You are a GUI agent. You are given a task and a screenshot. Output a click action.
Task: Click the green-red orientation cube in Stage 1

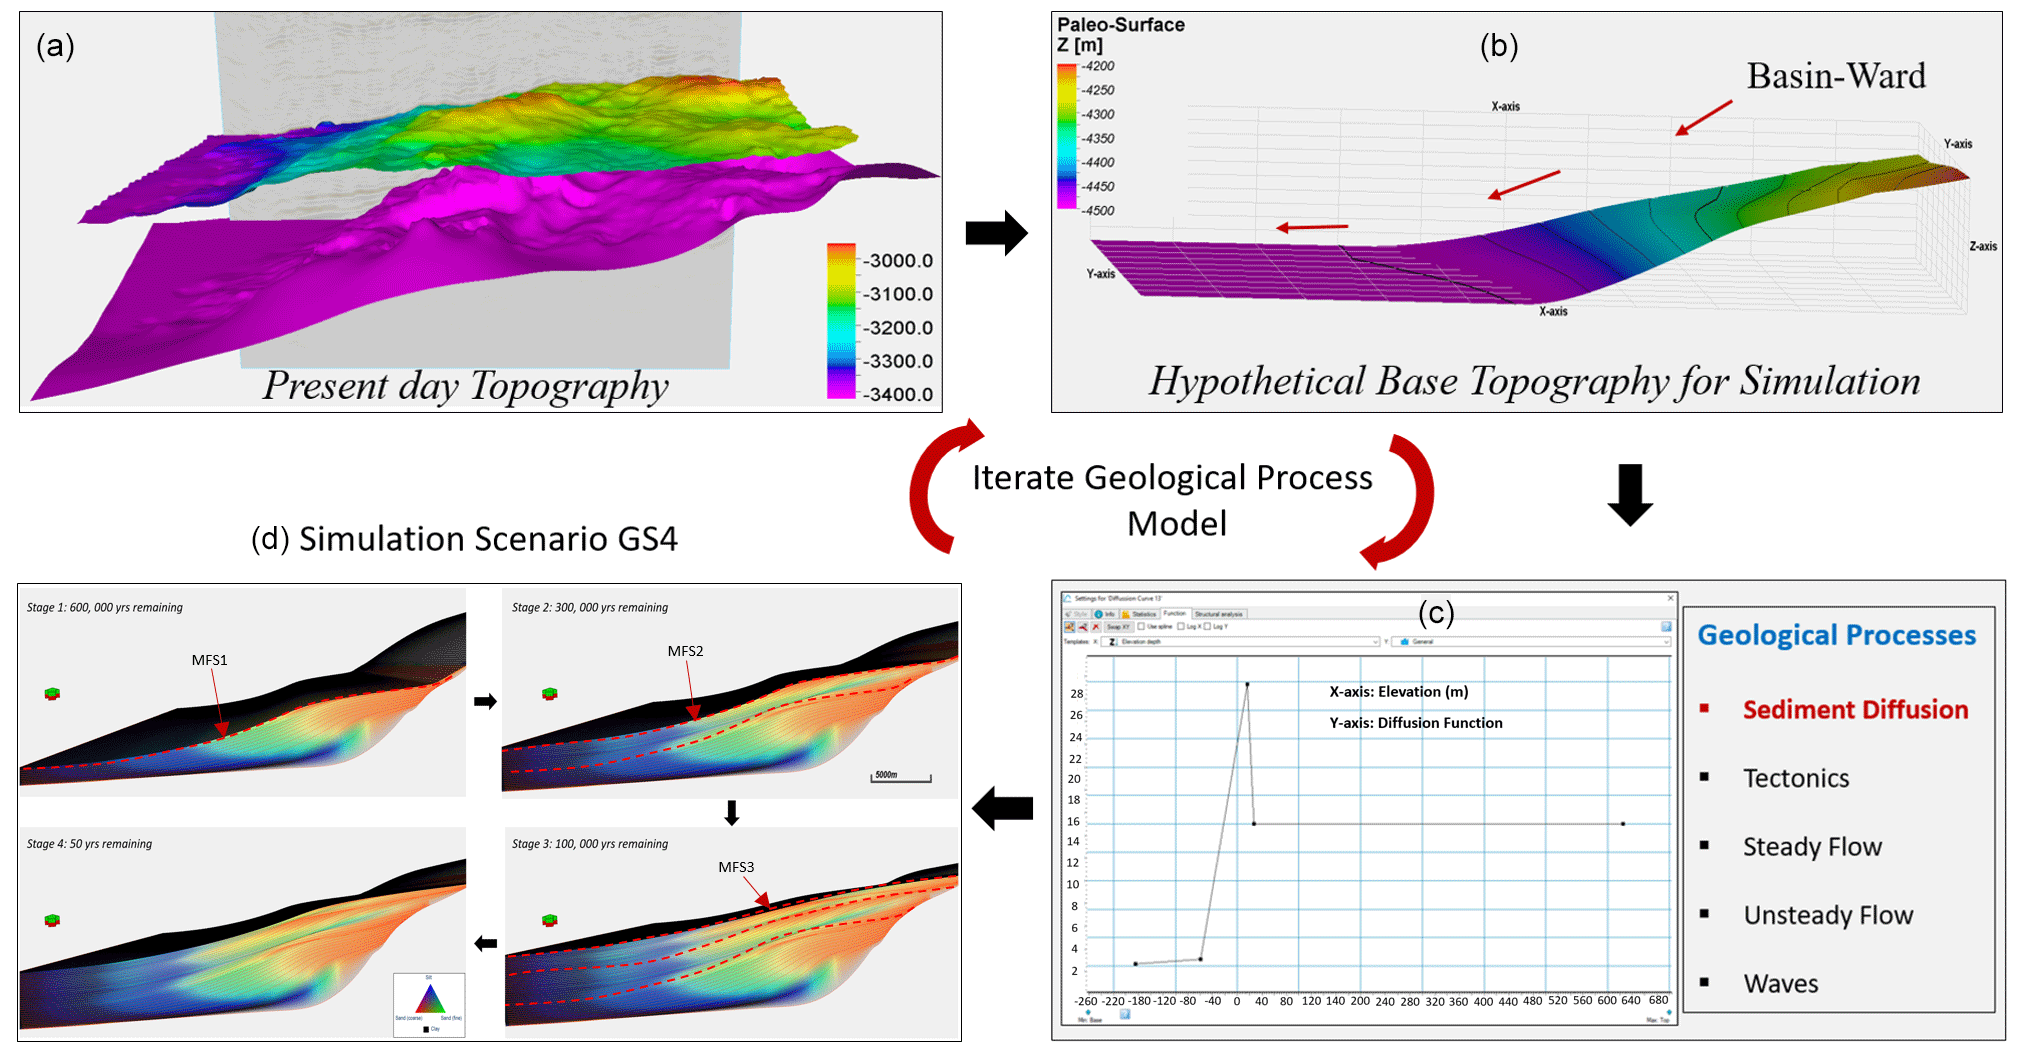pos(52,694)
